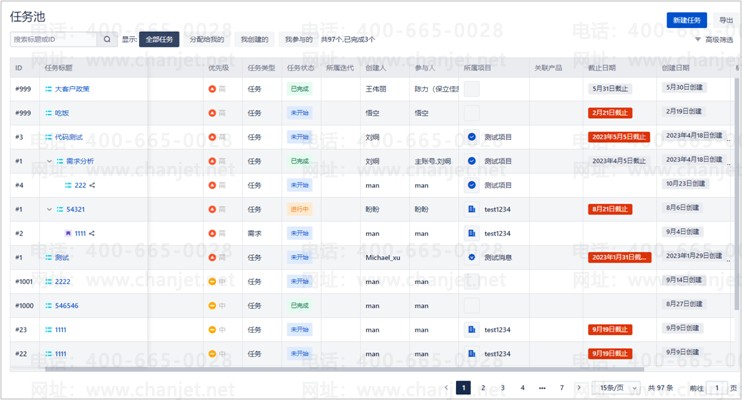The height and width of the screenshot is (400, 742).
Task: Open the 代码测试 task link
Action: pyautogui.click(x=69, y=137)
